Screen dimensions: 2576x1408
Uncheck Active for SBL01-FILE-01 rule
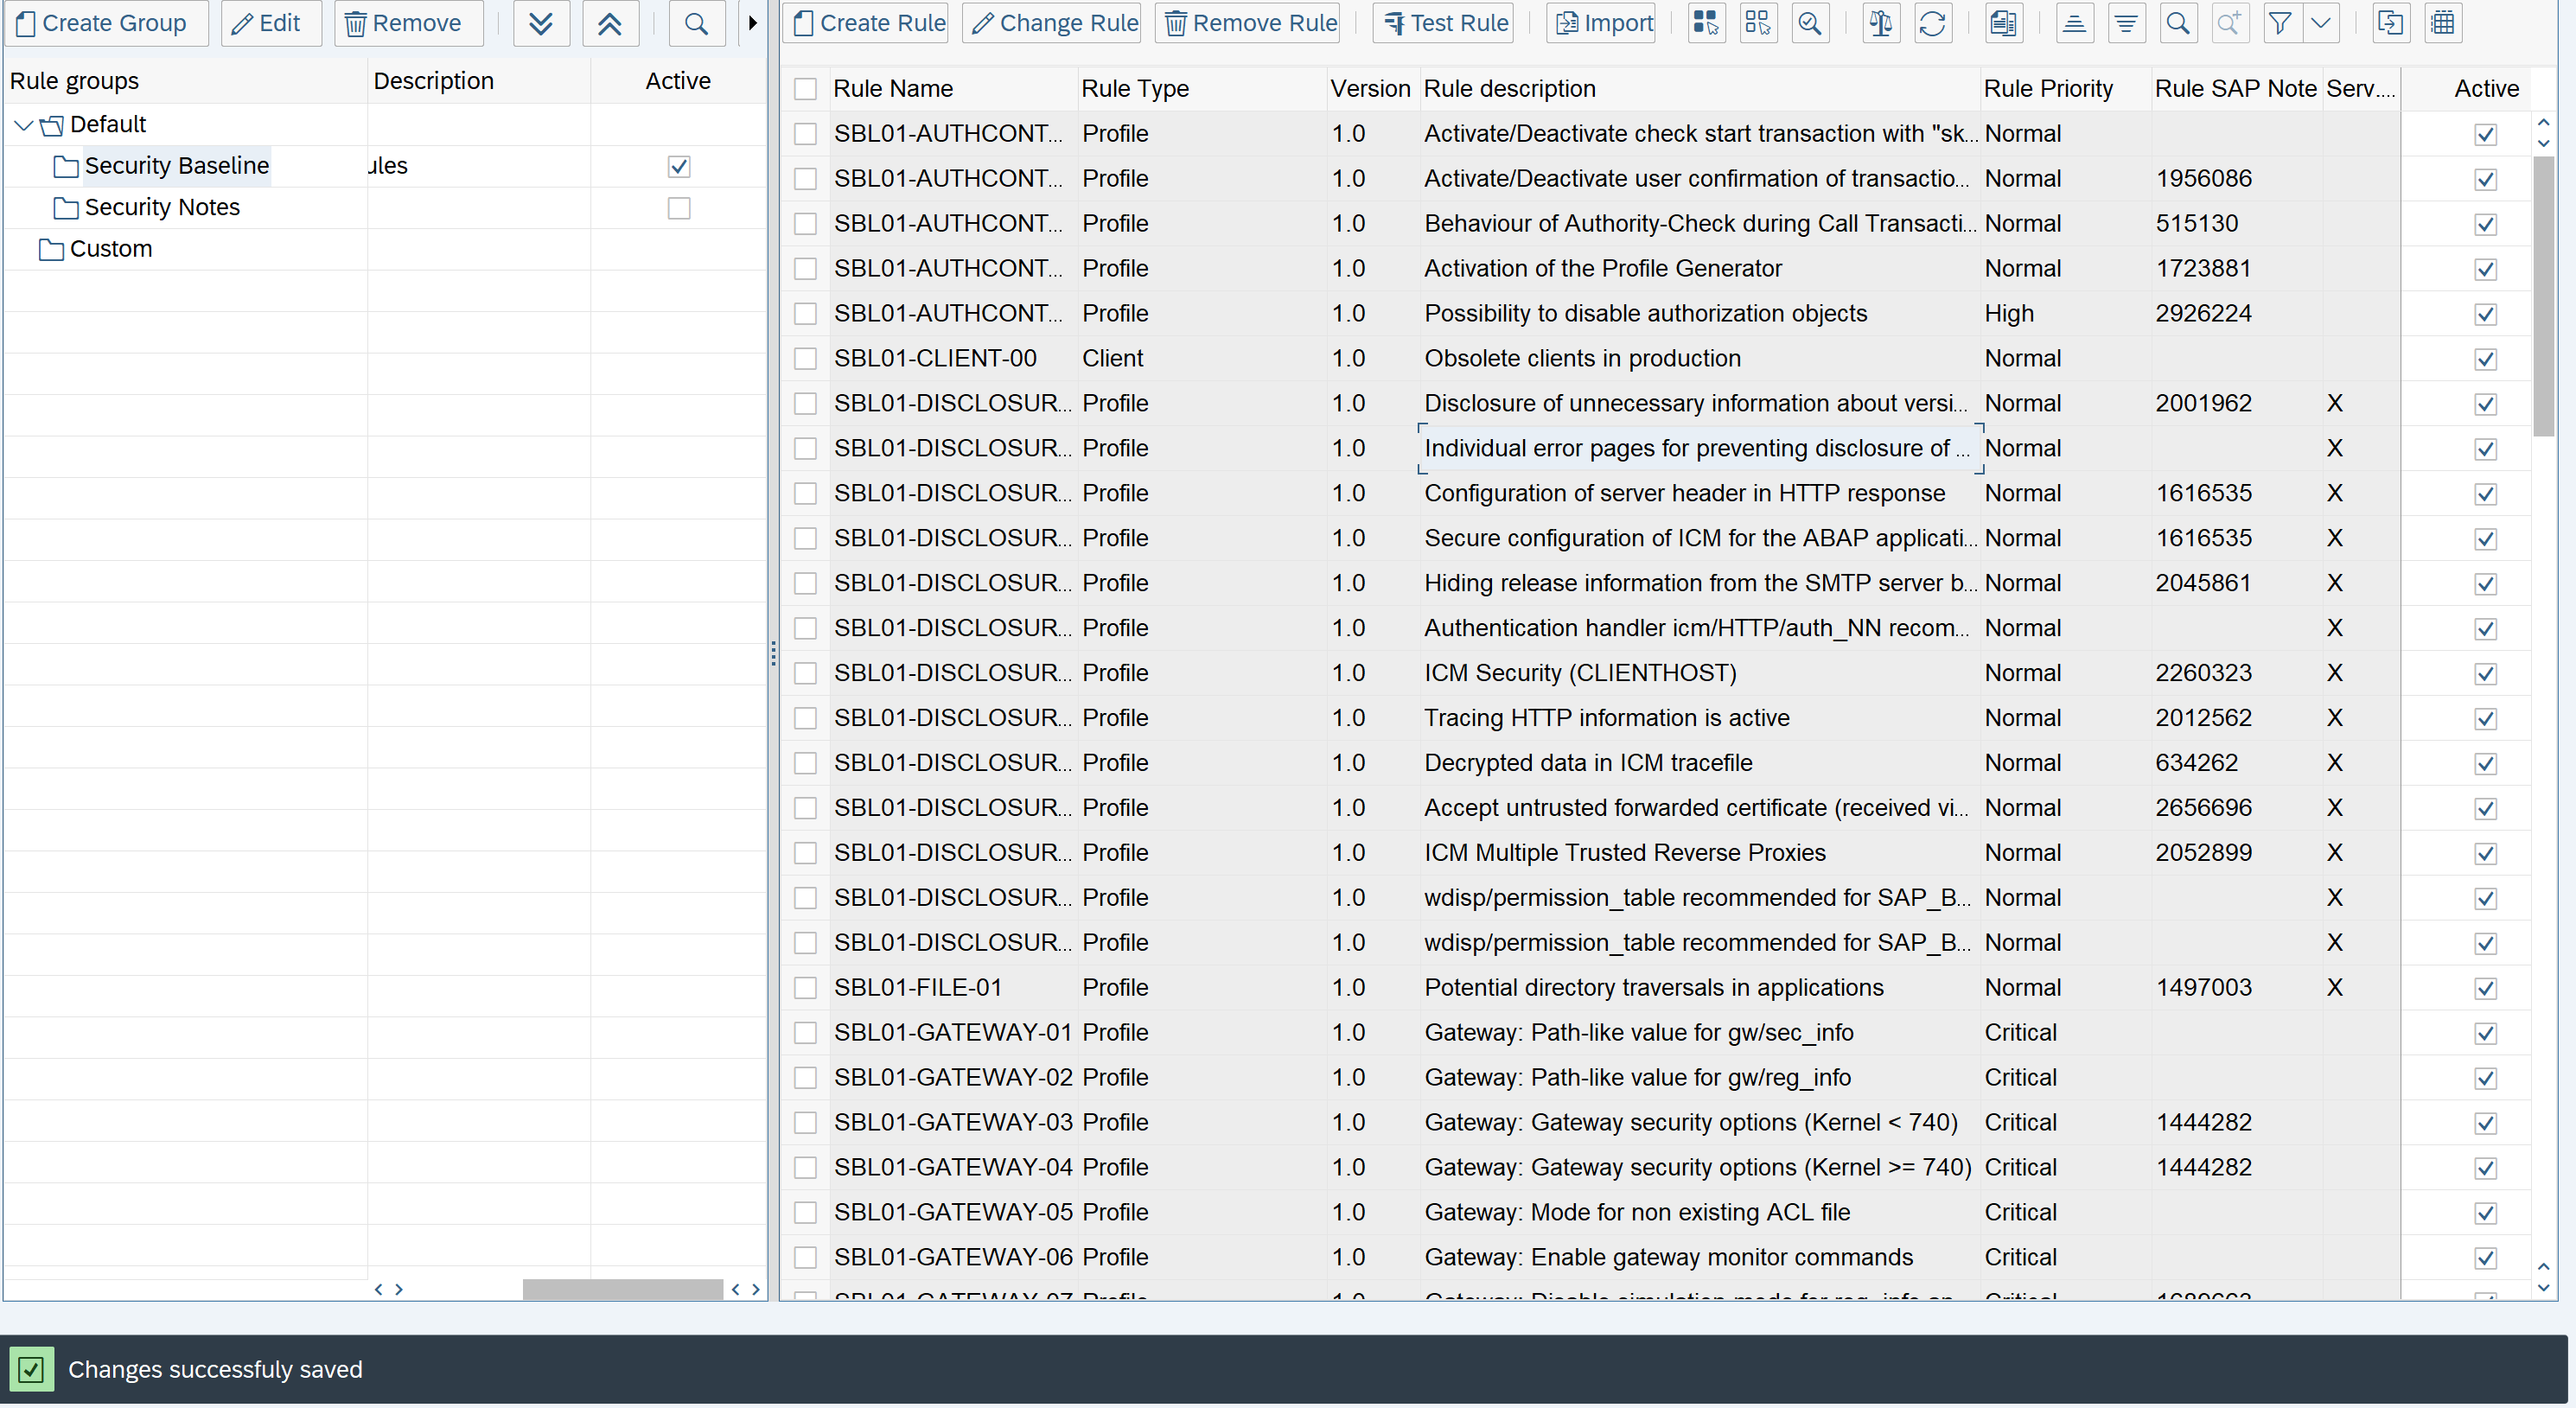point(2485,988)
